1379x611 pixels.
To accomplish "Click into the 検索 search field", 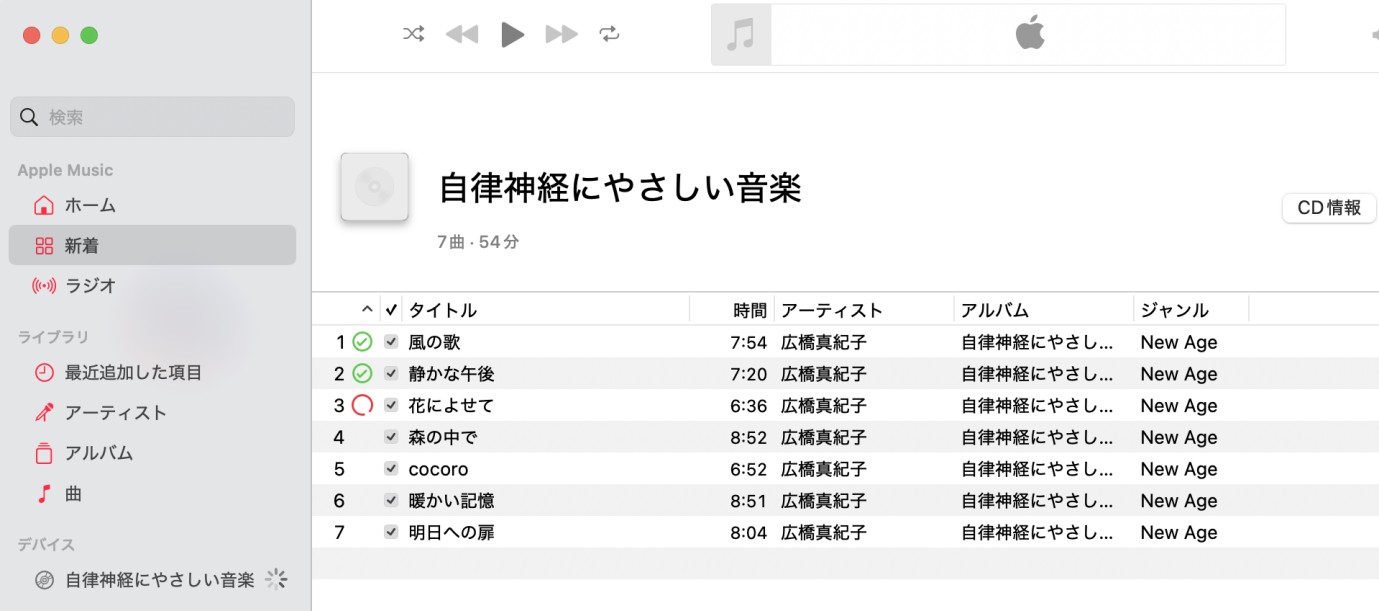I will [x=152, y=117].
